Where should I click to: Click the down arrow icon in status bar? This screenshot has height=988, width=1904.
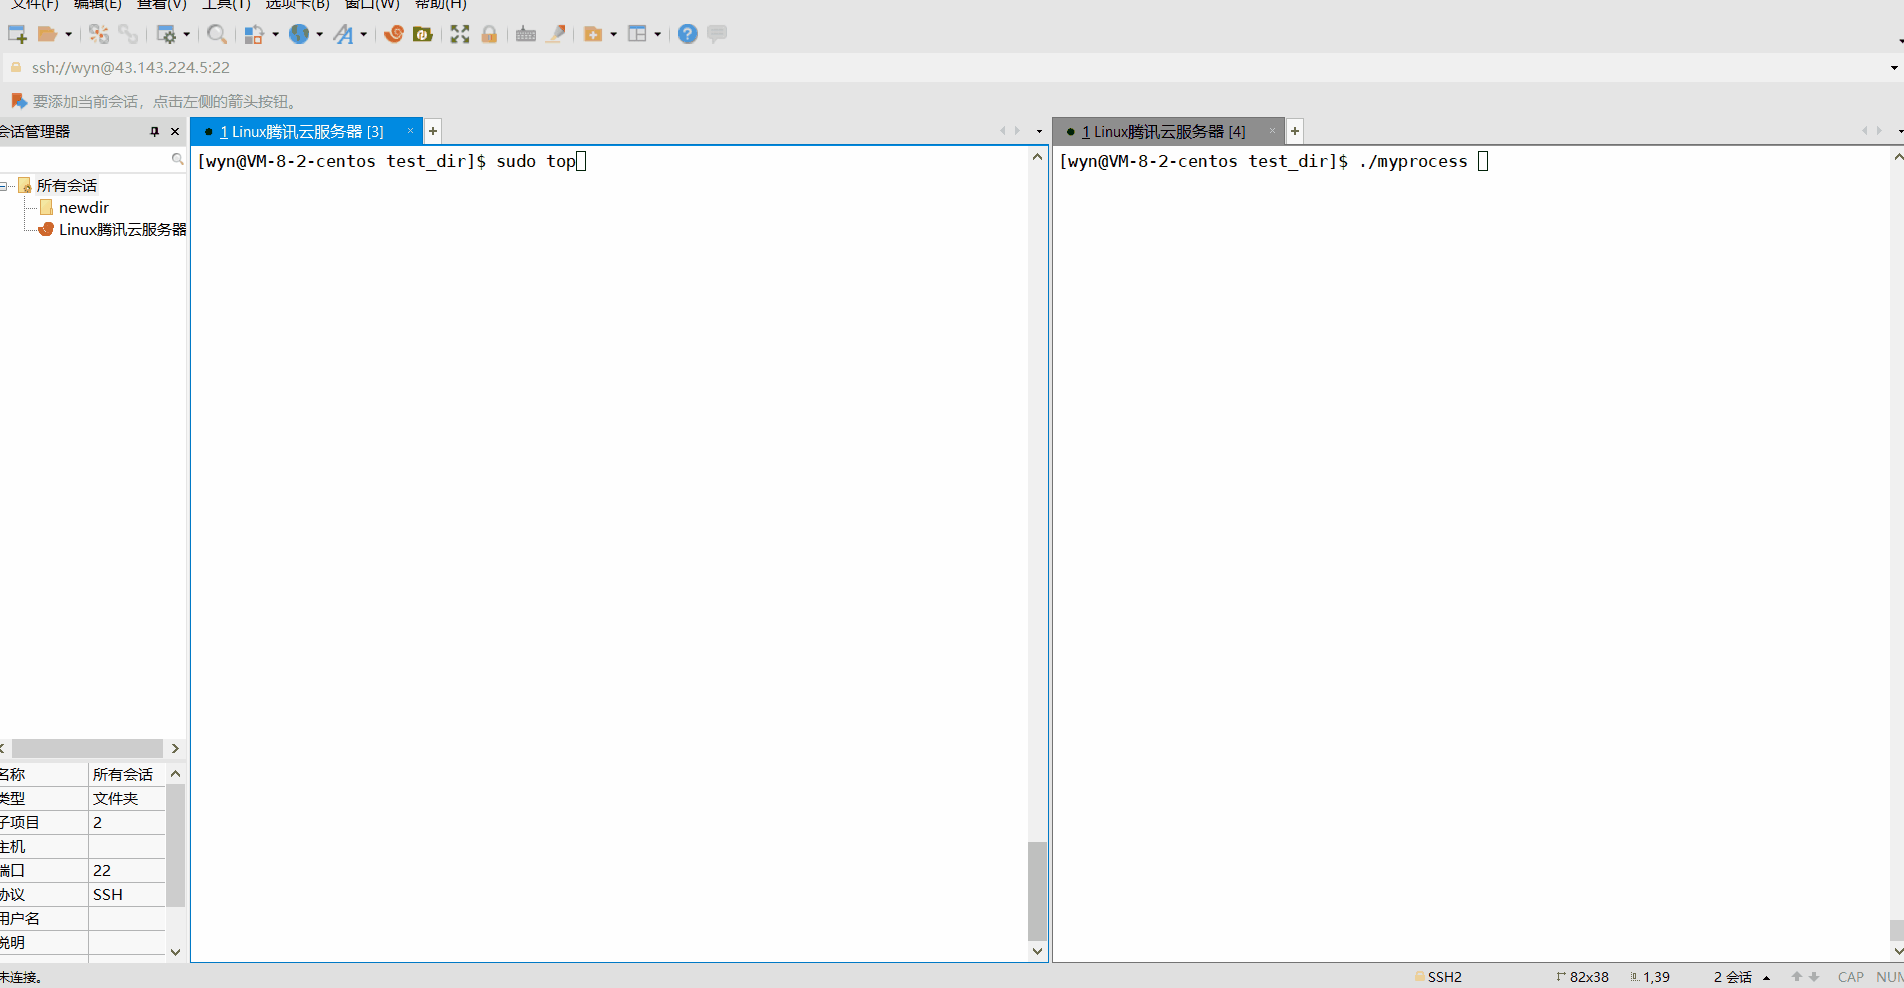(1814, 977)
